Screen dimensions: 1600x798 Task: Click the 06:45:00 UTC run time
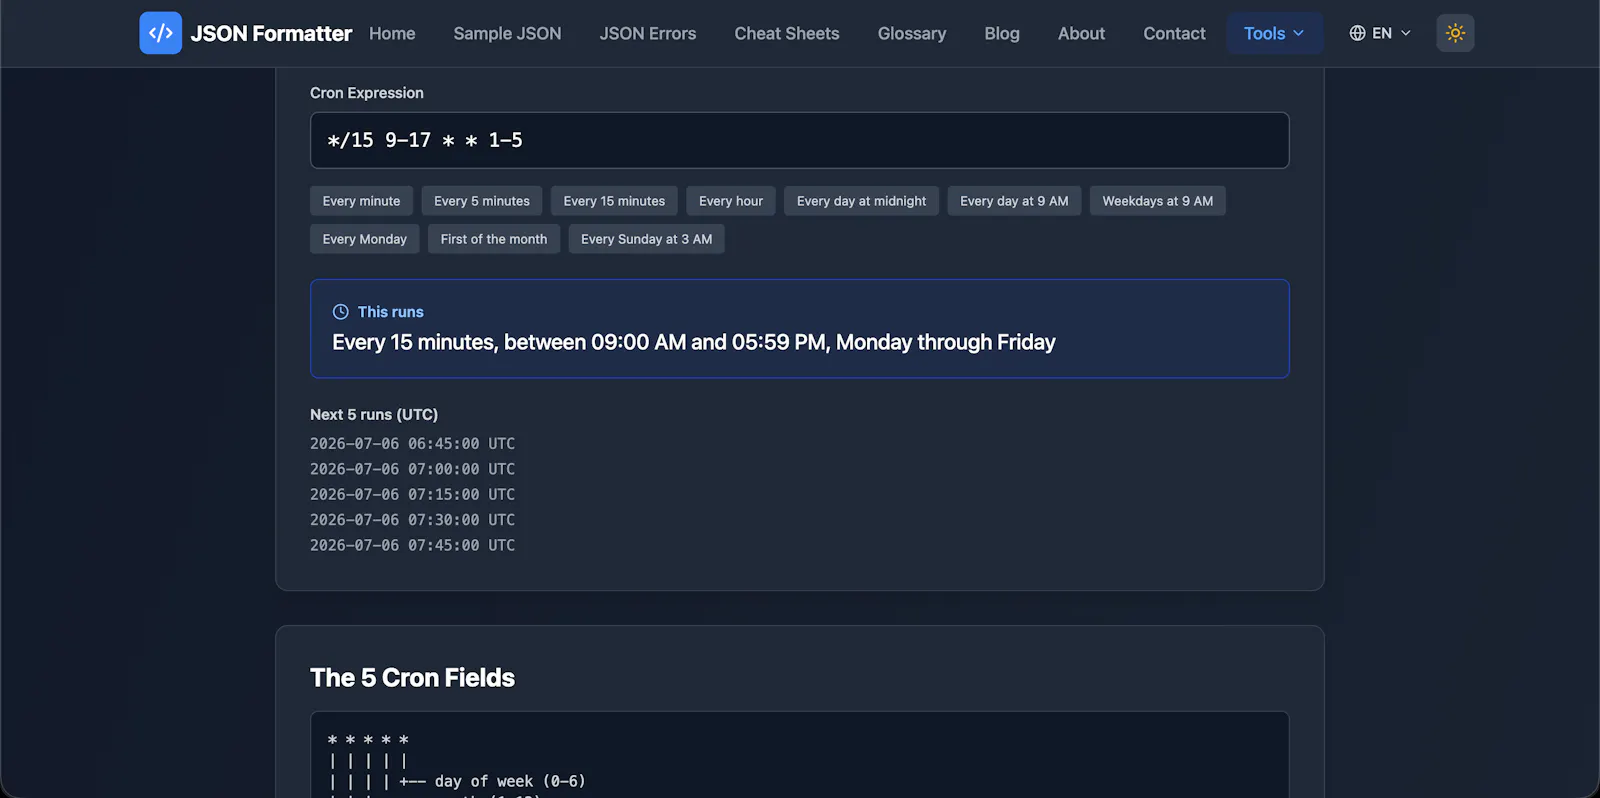tap(412, 443)
